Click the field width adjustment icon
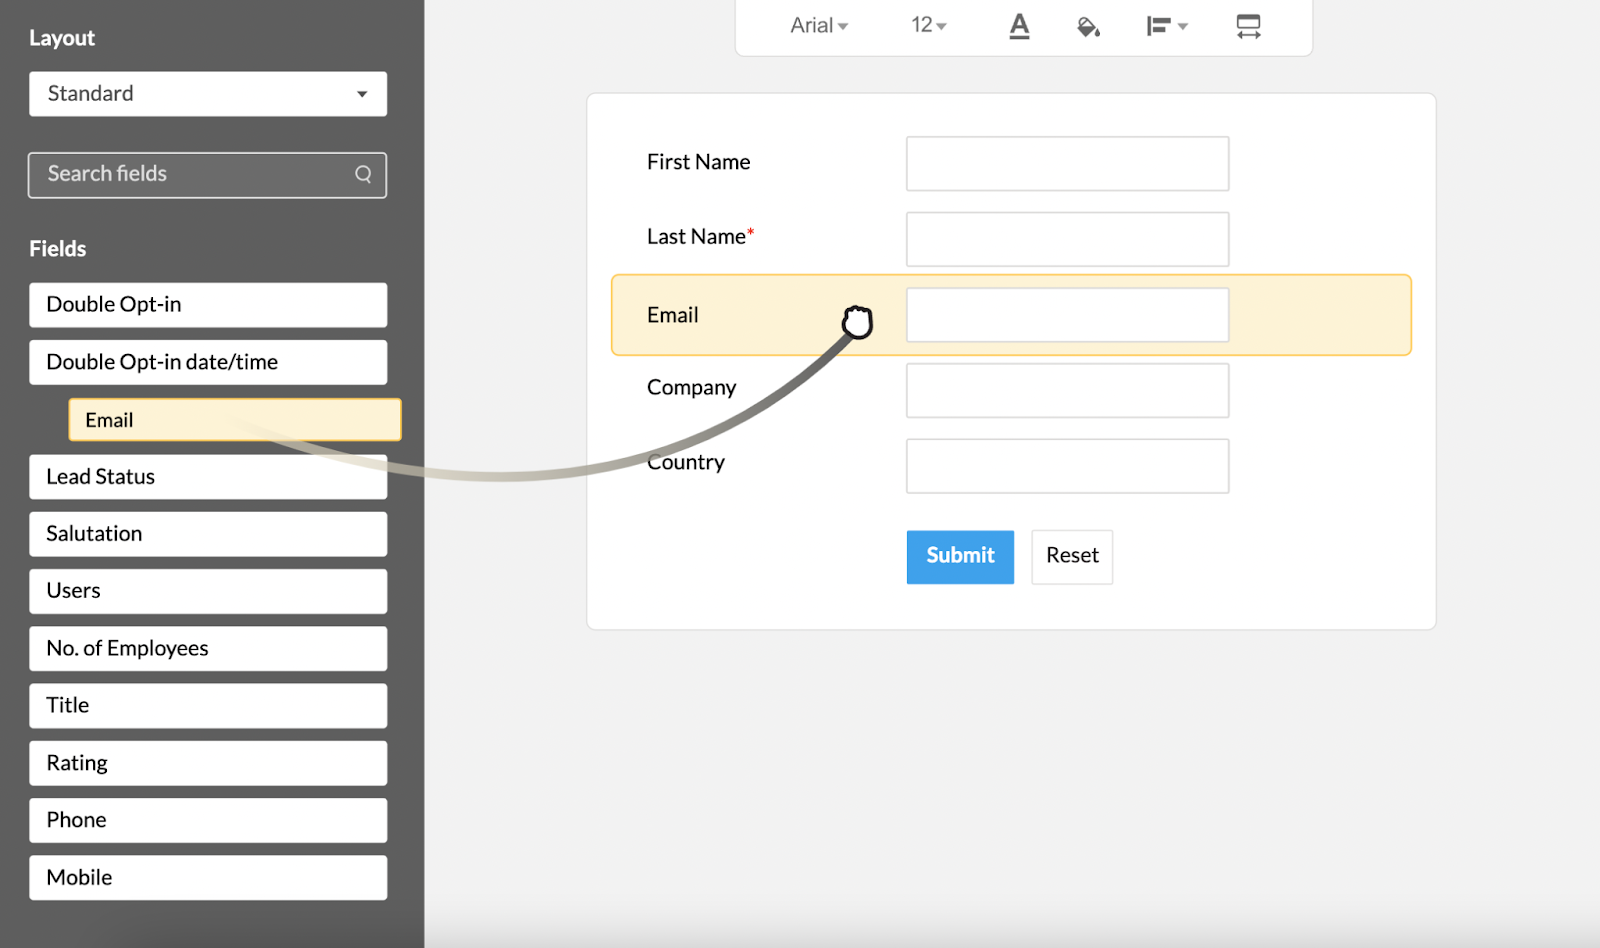The height and width of the screenshot is (948, 1600). tap(1249, 27)
